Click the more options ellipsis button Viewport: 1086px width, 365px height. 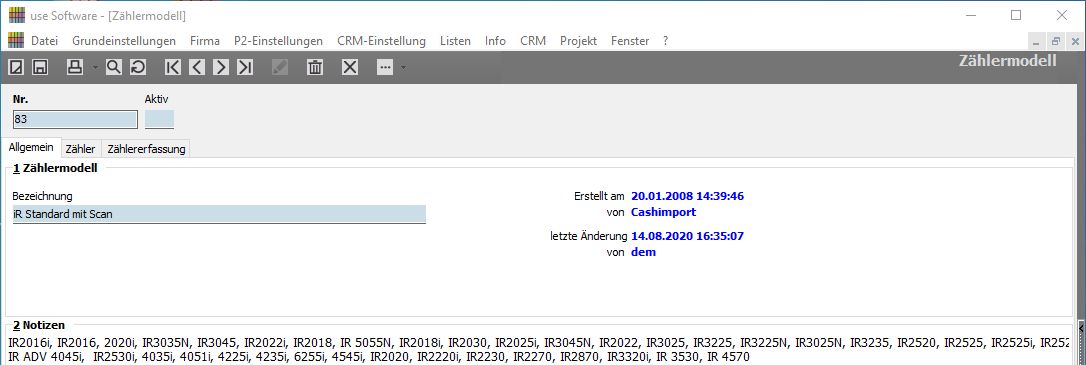(x=385, y=67)
